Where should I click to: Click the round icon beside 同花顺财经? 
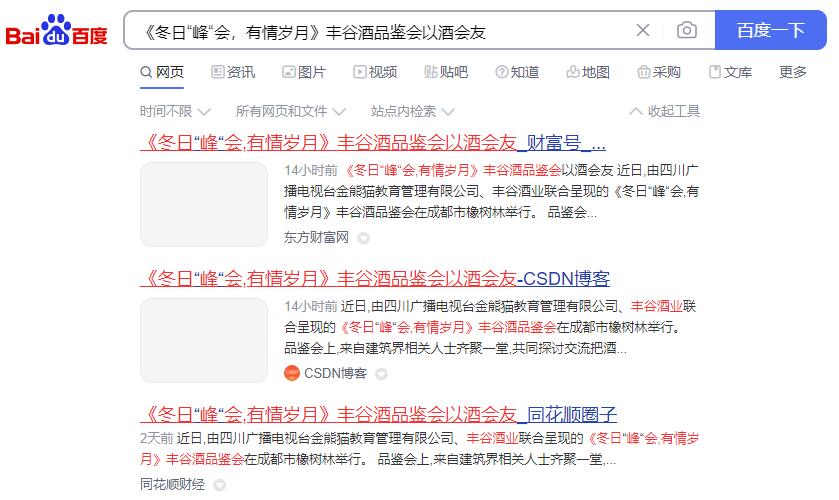click(x=219, y=485)
